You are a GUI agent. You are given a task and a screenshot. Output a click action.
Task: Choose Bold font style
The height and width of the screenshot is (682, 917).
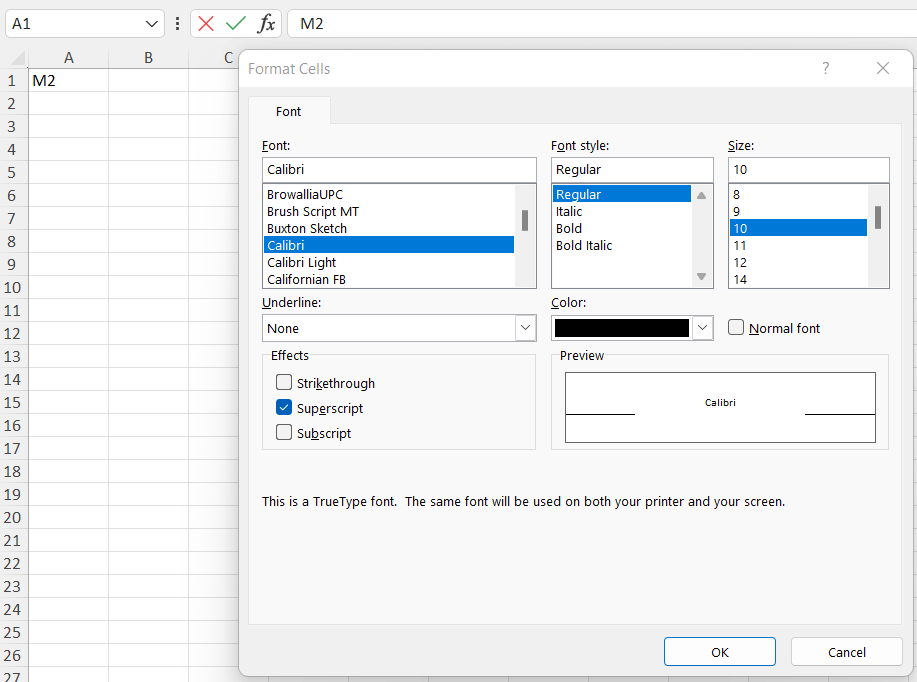click(x=622, y=228)
